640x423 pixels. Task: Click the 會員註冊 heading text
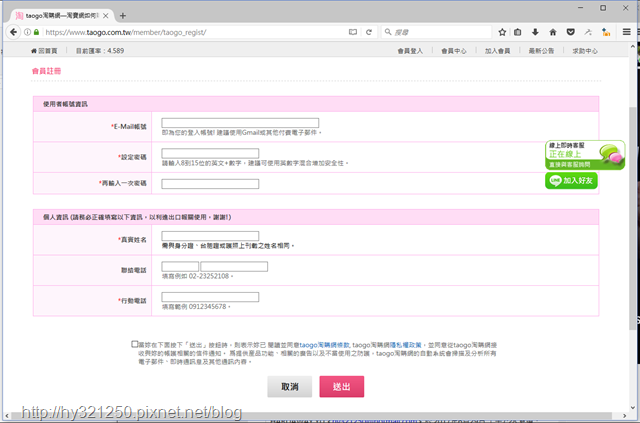(47, 71)
